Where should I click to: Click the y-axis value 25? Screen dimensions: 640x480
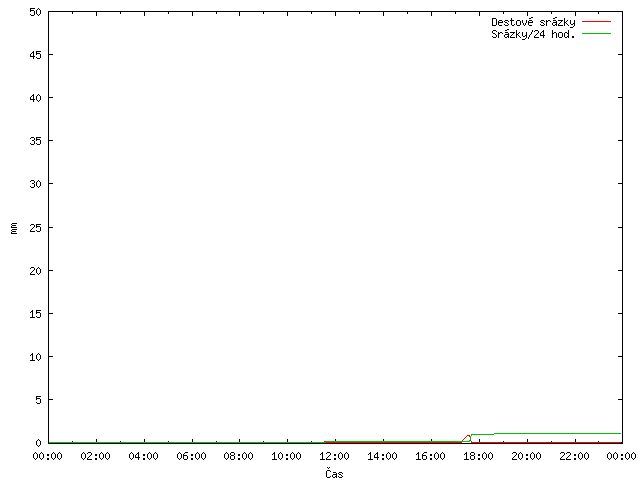coord(36,228)
